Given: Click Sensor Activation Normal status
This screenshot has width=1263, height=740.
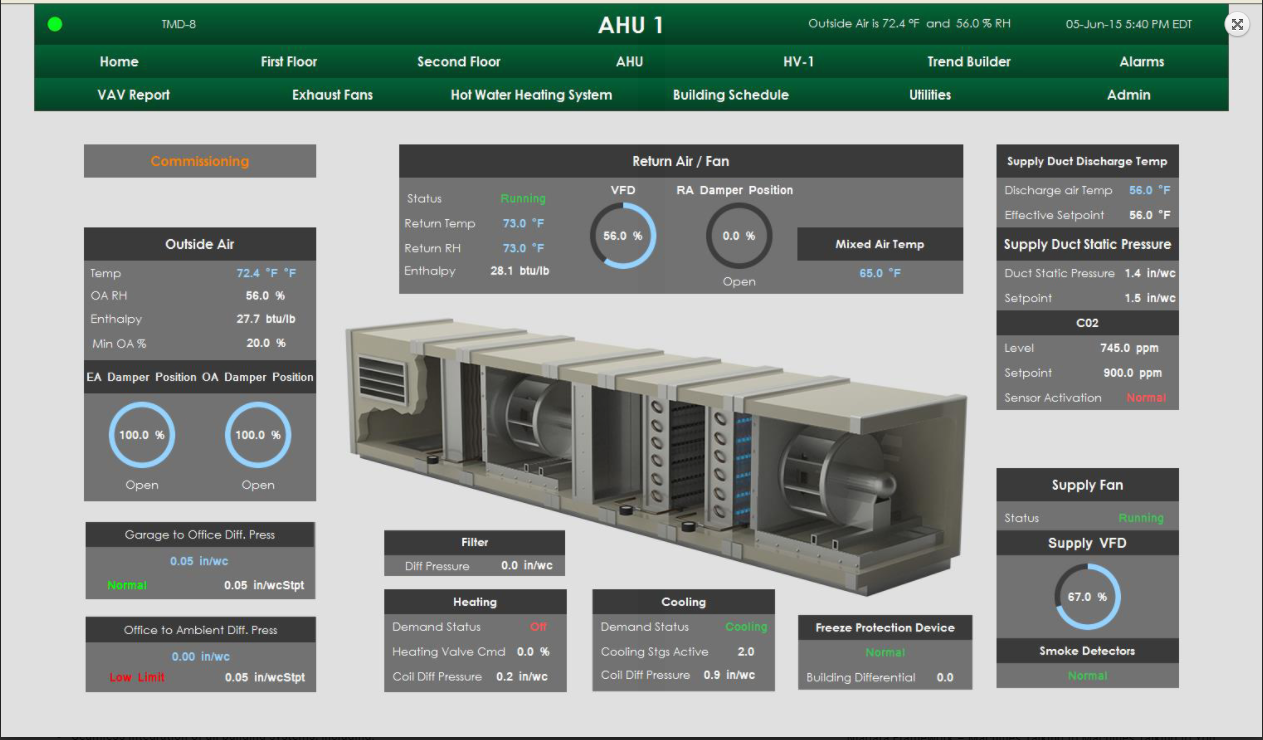Looking at the screenshot, I should coord(1146,398).
